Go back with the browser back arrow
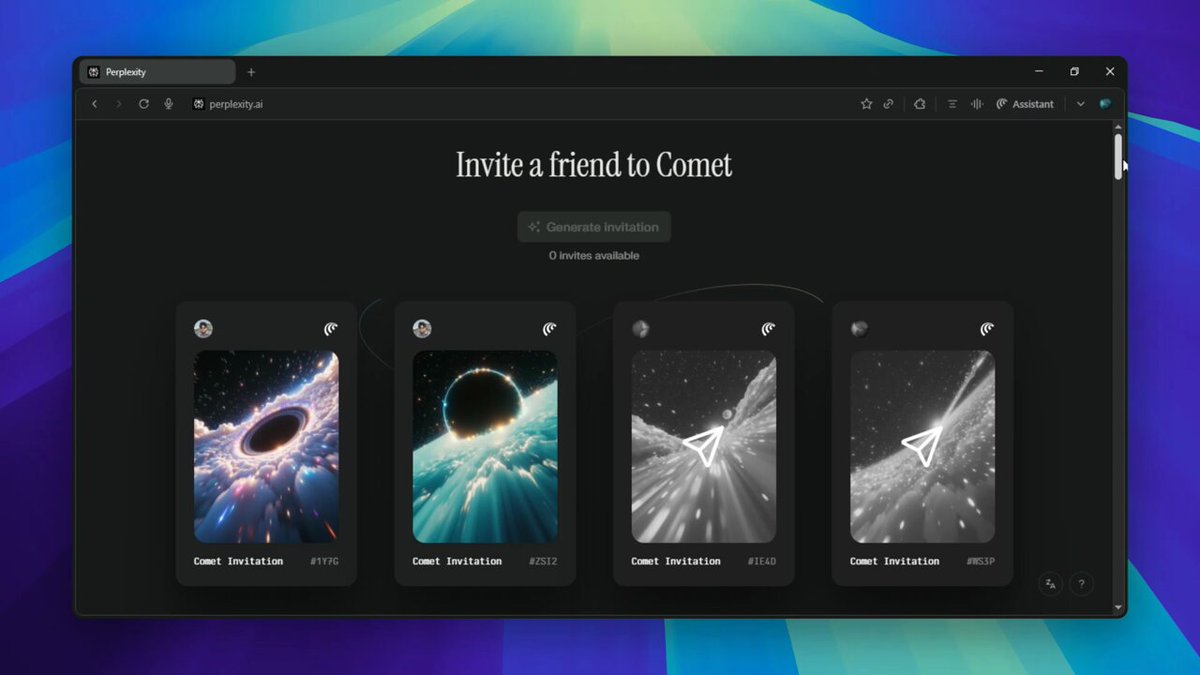1200x675 pixels. (95, 104)
